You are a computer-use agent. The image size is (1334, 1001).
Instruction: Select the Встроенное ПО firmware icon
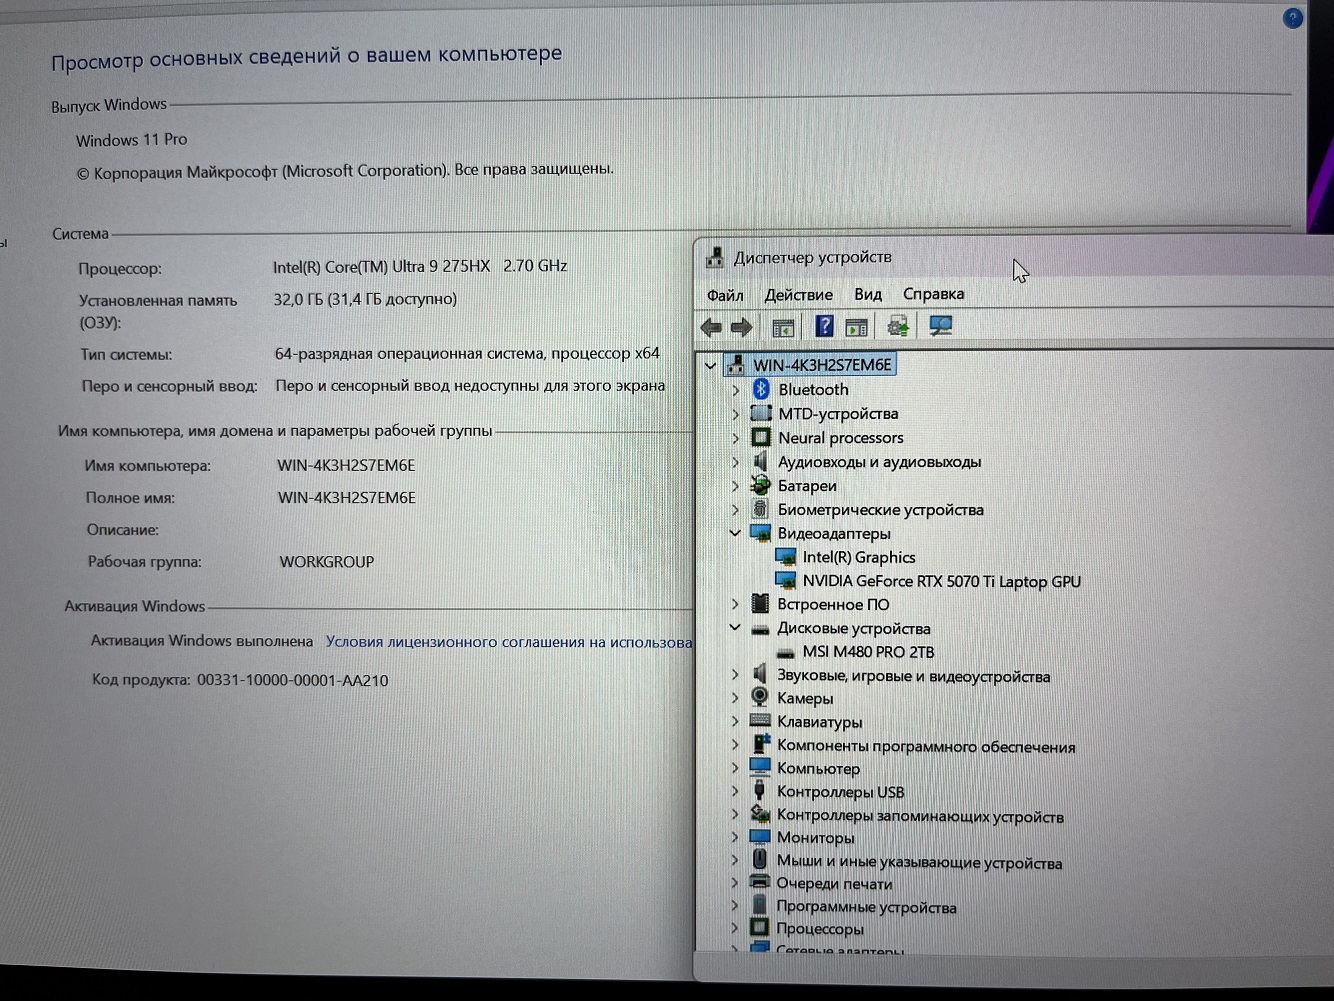pyautogui.click(x=760, y=604)
